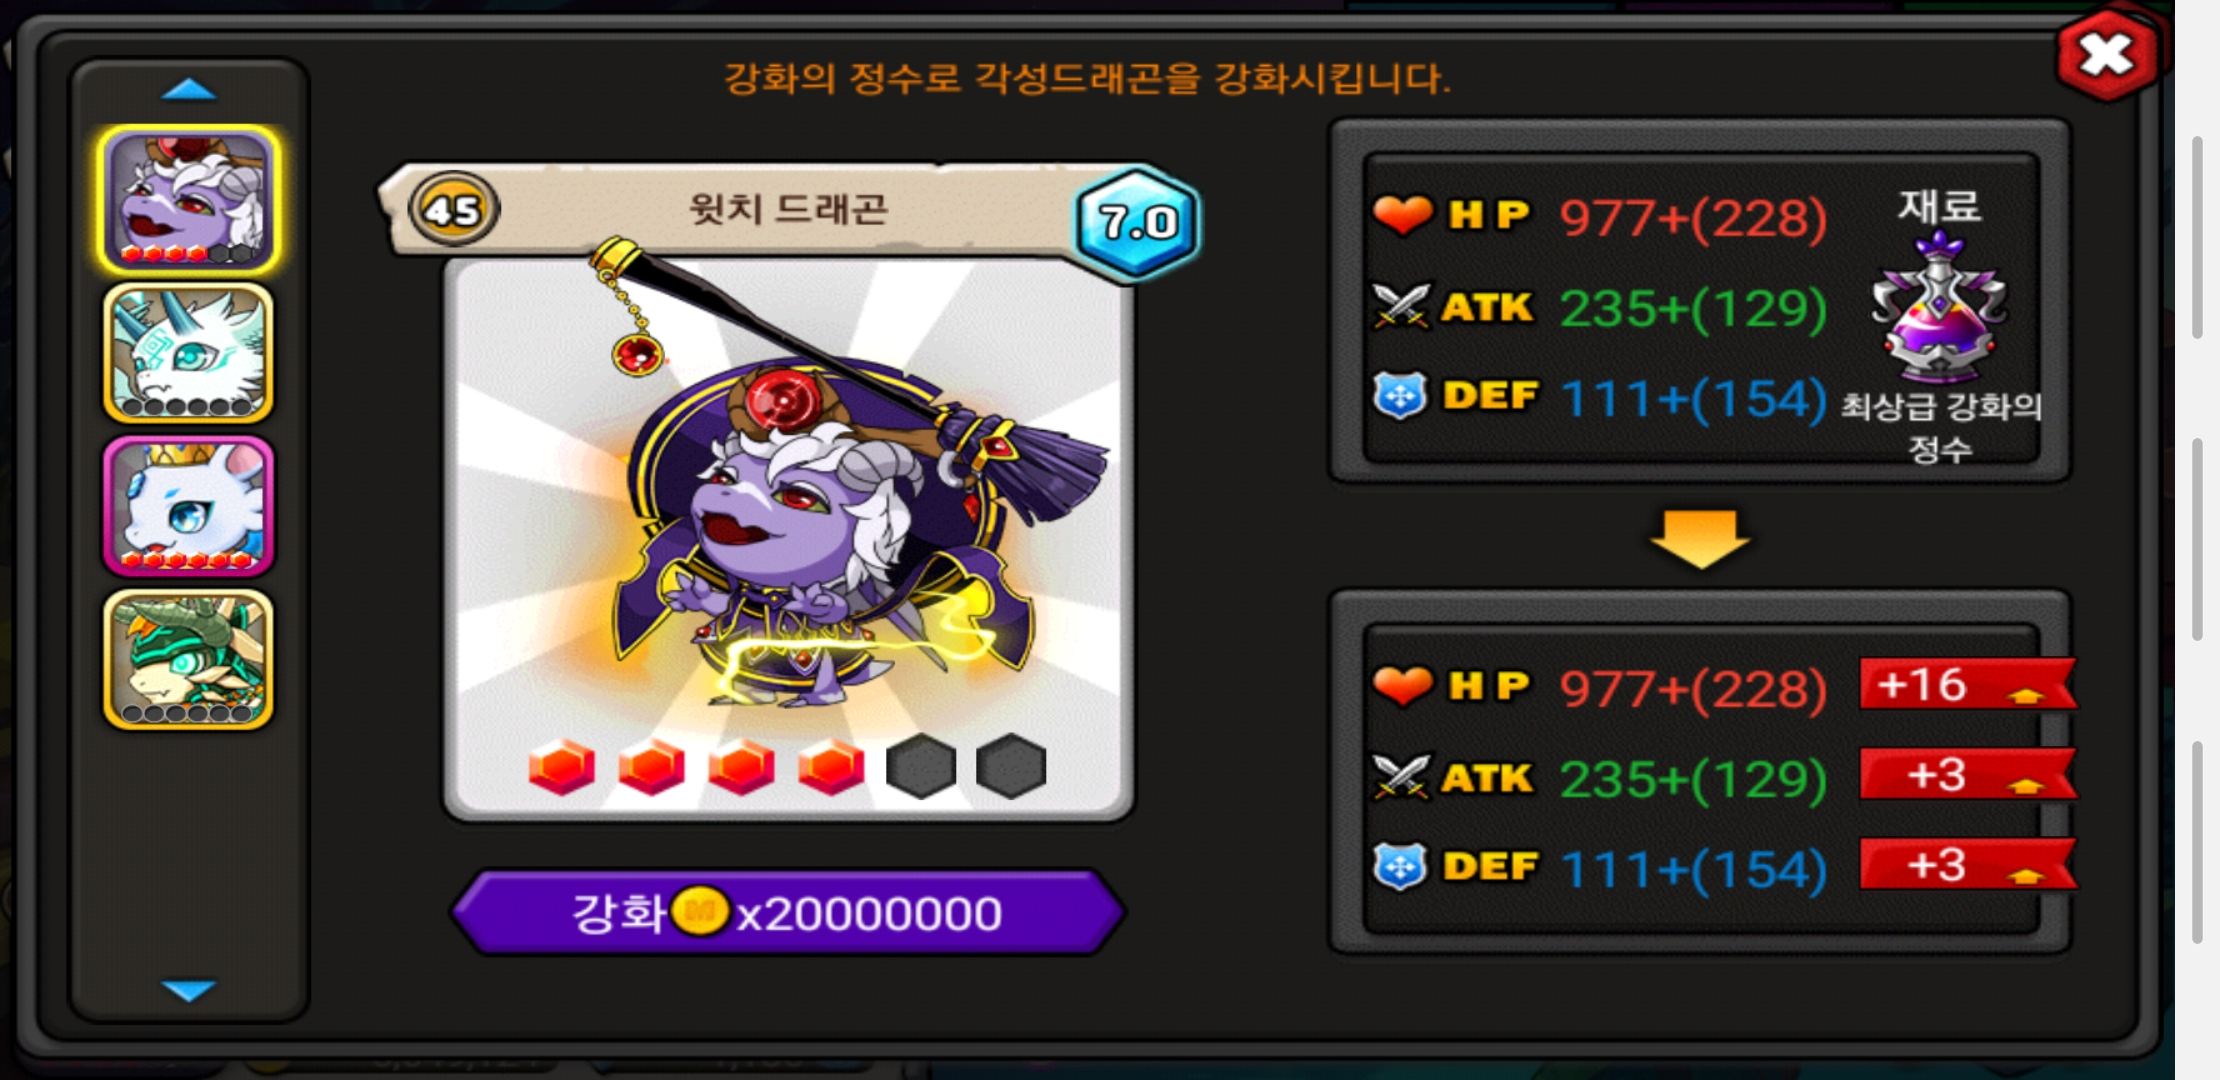The image size is (2220, 1080).
Task: Click the fourth red enhancement gem
Action: pyautogui.click(x=831, y=767)
